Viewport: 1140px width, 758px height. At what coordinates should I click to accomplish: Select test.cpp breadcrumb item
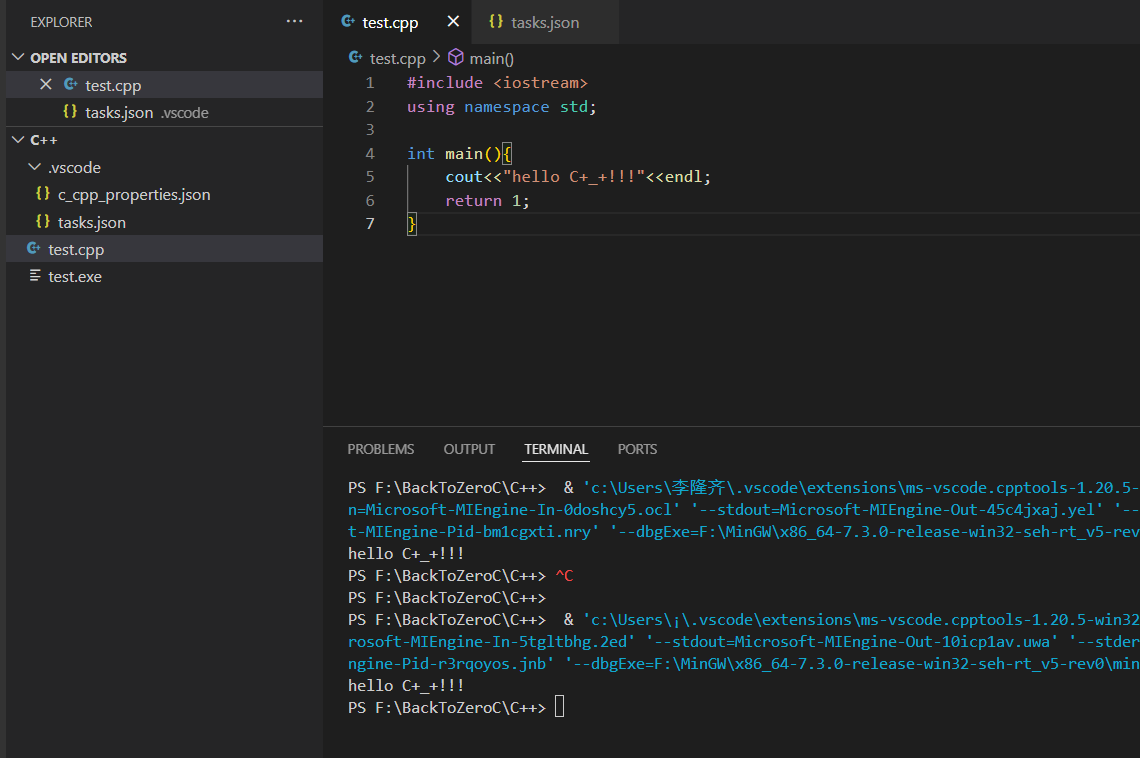[397, 58]
